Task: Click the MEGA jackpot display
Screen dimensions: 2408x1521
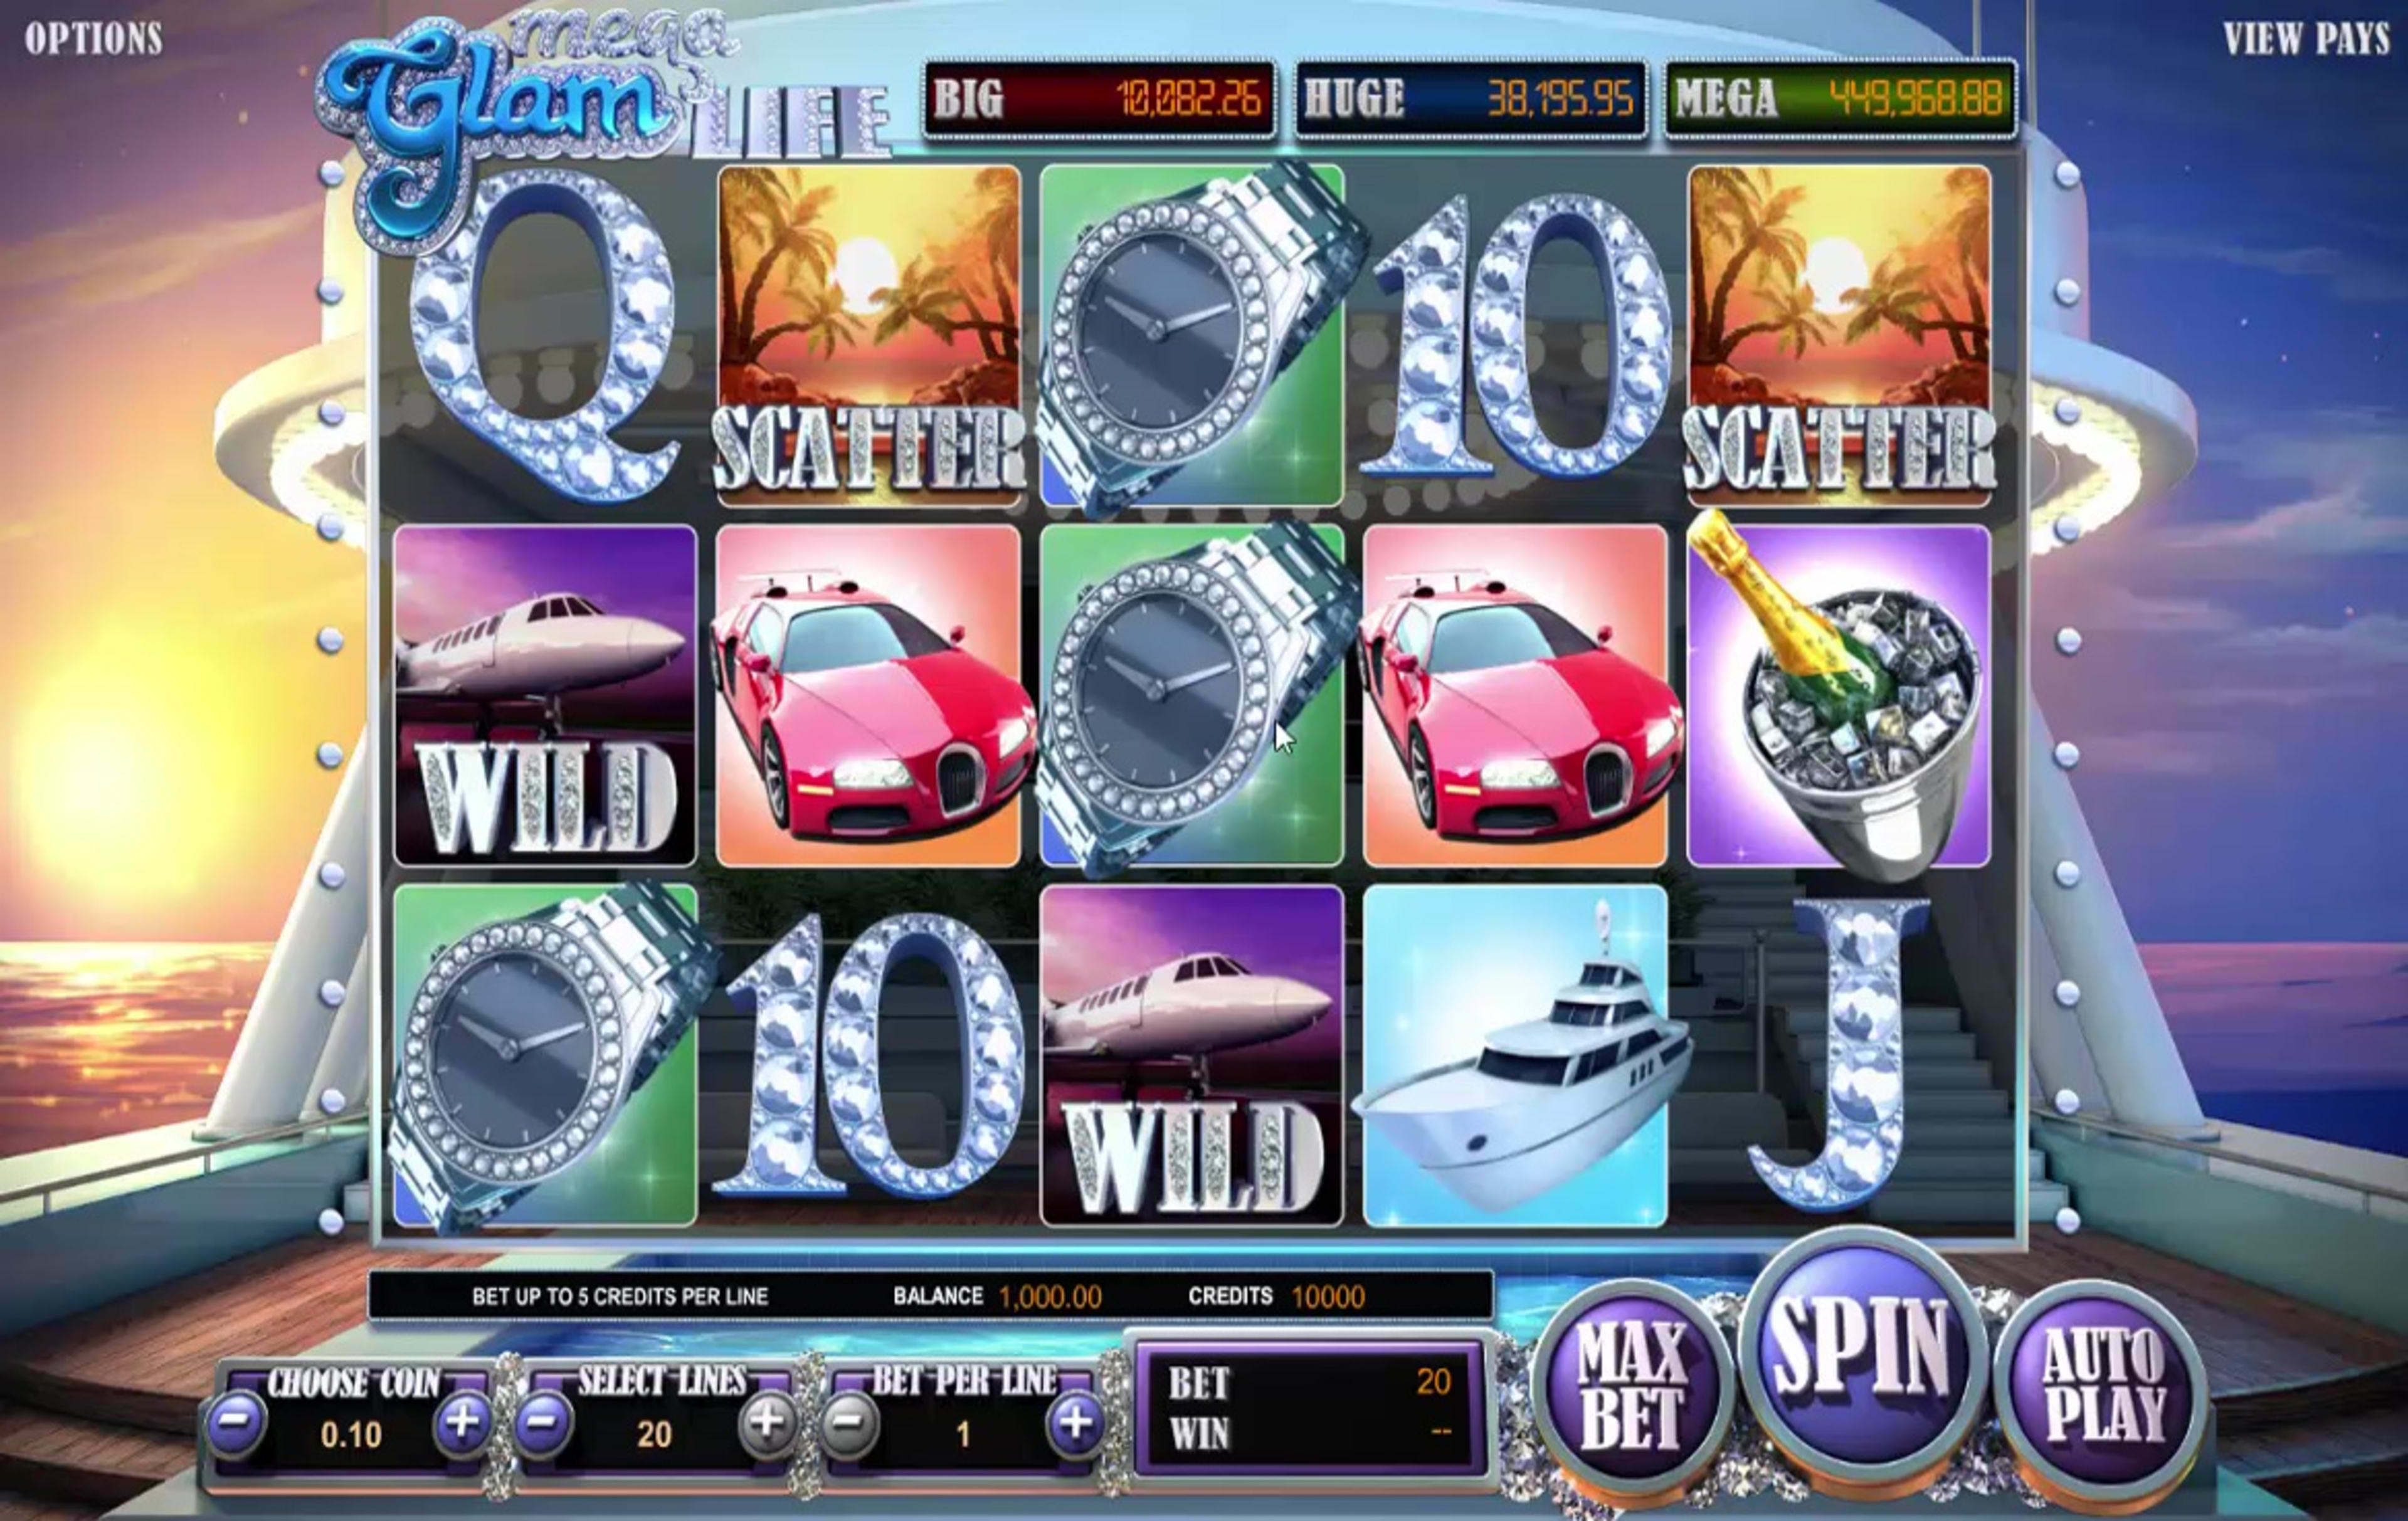Action: point(1840,98)
